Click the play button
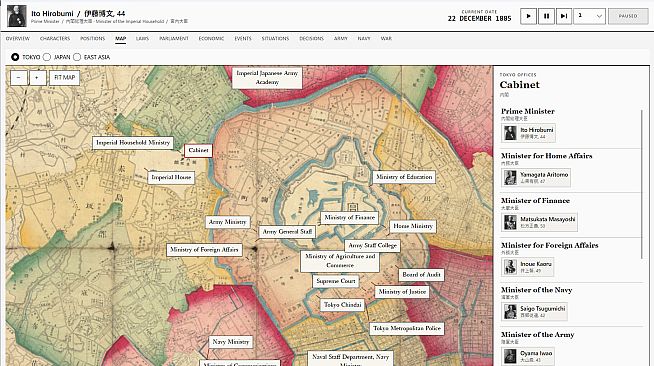The width and height of the screenshot is (654, 366). [x=528, y=16]
